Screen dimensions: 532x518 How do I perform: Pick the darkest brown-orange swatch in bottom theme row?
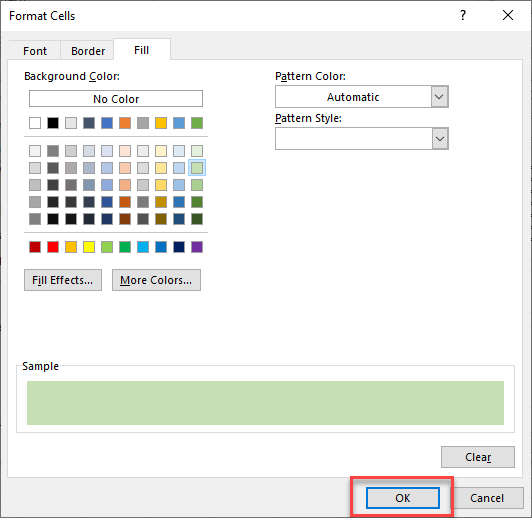(x=125, y=219)
